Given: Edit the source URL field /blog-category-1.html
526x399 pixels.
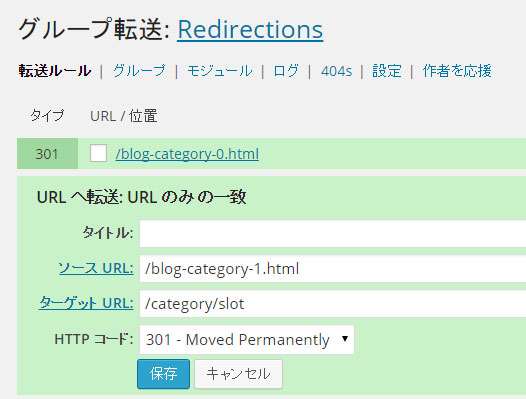Looking at the screenshot, I should [x=332, y=269].
